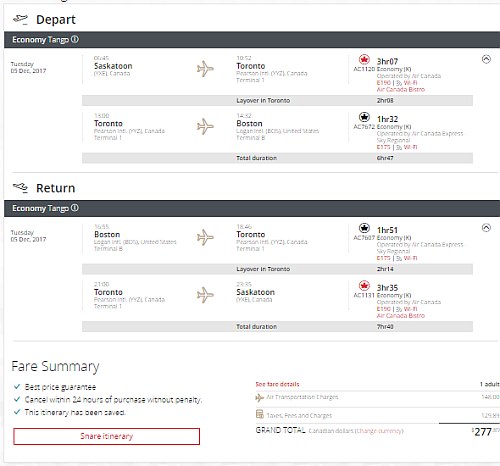
Task: Click the Taxes, Fees and Charges receipt icon
Action: click(x=260, y=414)
